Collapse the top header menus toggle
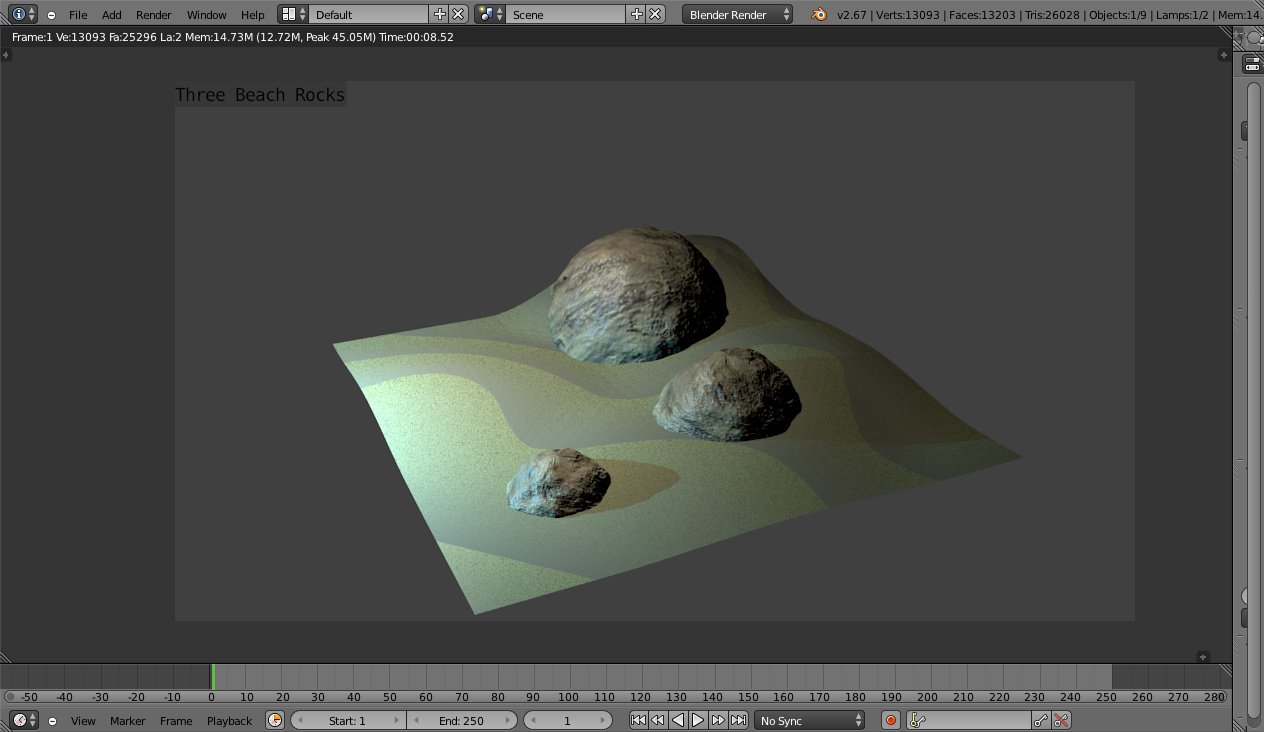This screenshot has width=1264, height=732. [51, 15]
